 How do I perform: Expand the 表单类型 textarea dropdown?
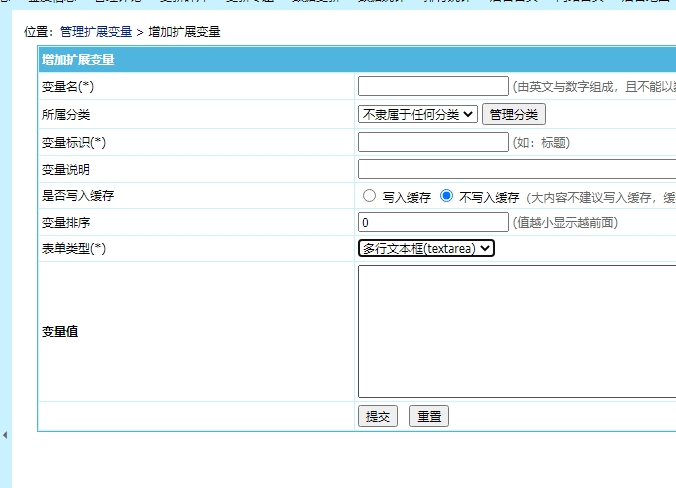pyautogui.click(x=426, y=248)
